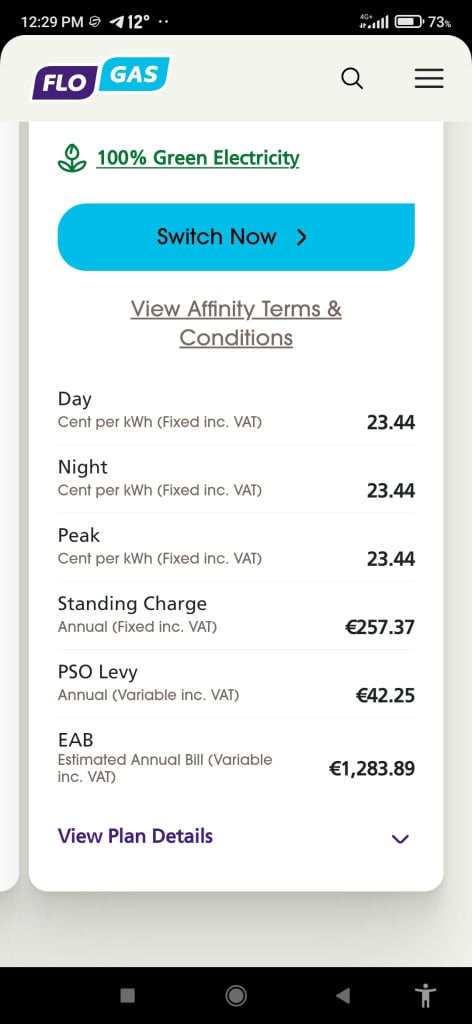Tap the accessibility figure icon
The width and height of the screenshot is (472, 1024).
(426, 995)
